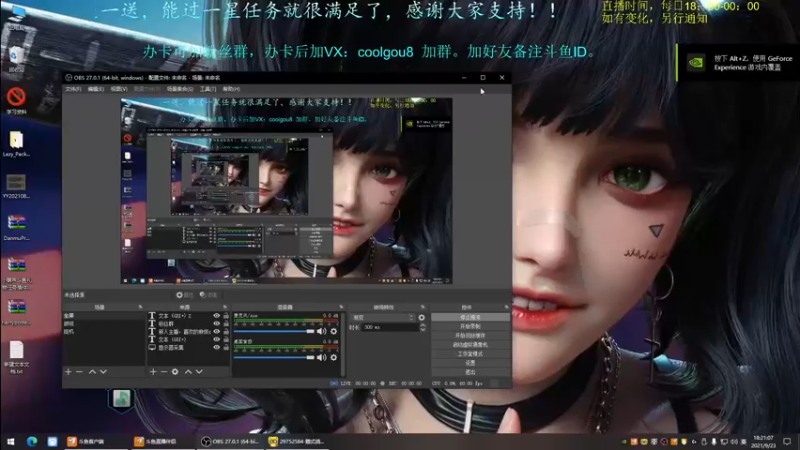The image size is (800, 450).
Task: Mute the microphone/Aux audio speaker icon
Action: [321, 332]
